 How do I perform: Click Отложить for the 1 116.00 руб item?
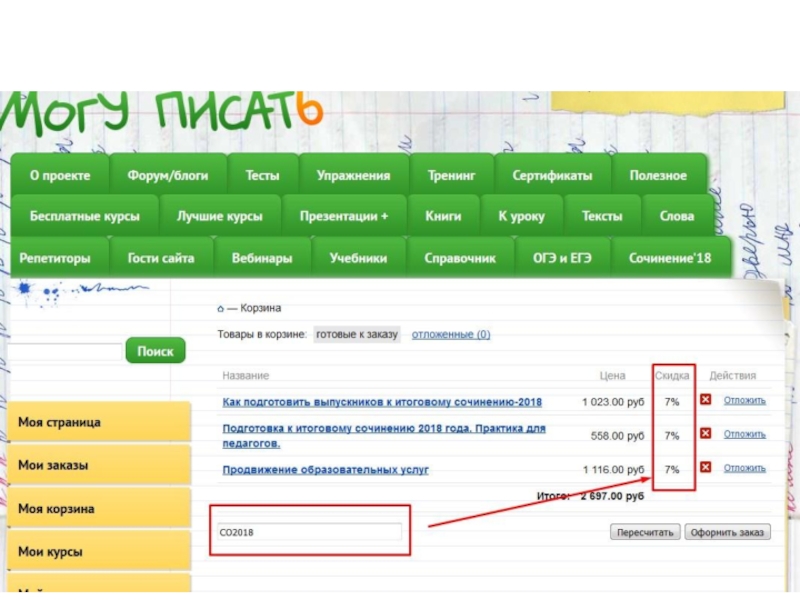pos(744,468)
